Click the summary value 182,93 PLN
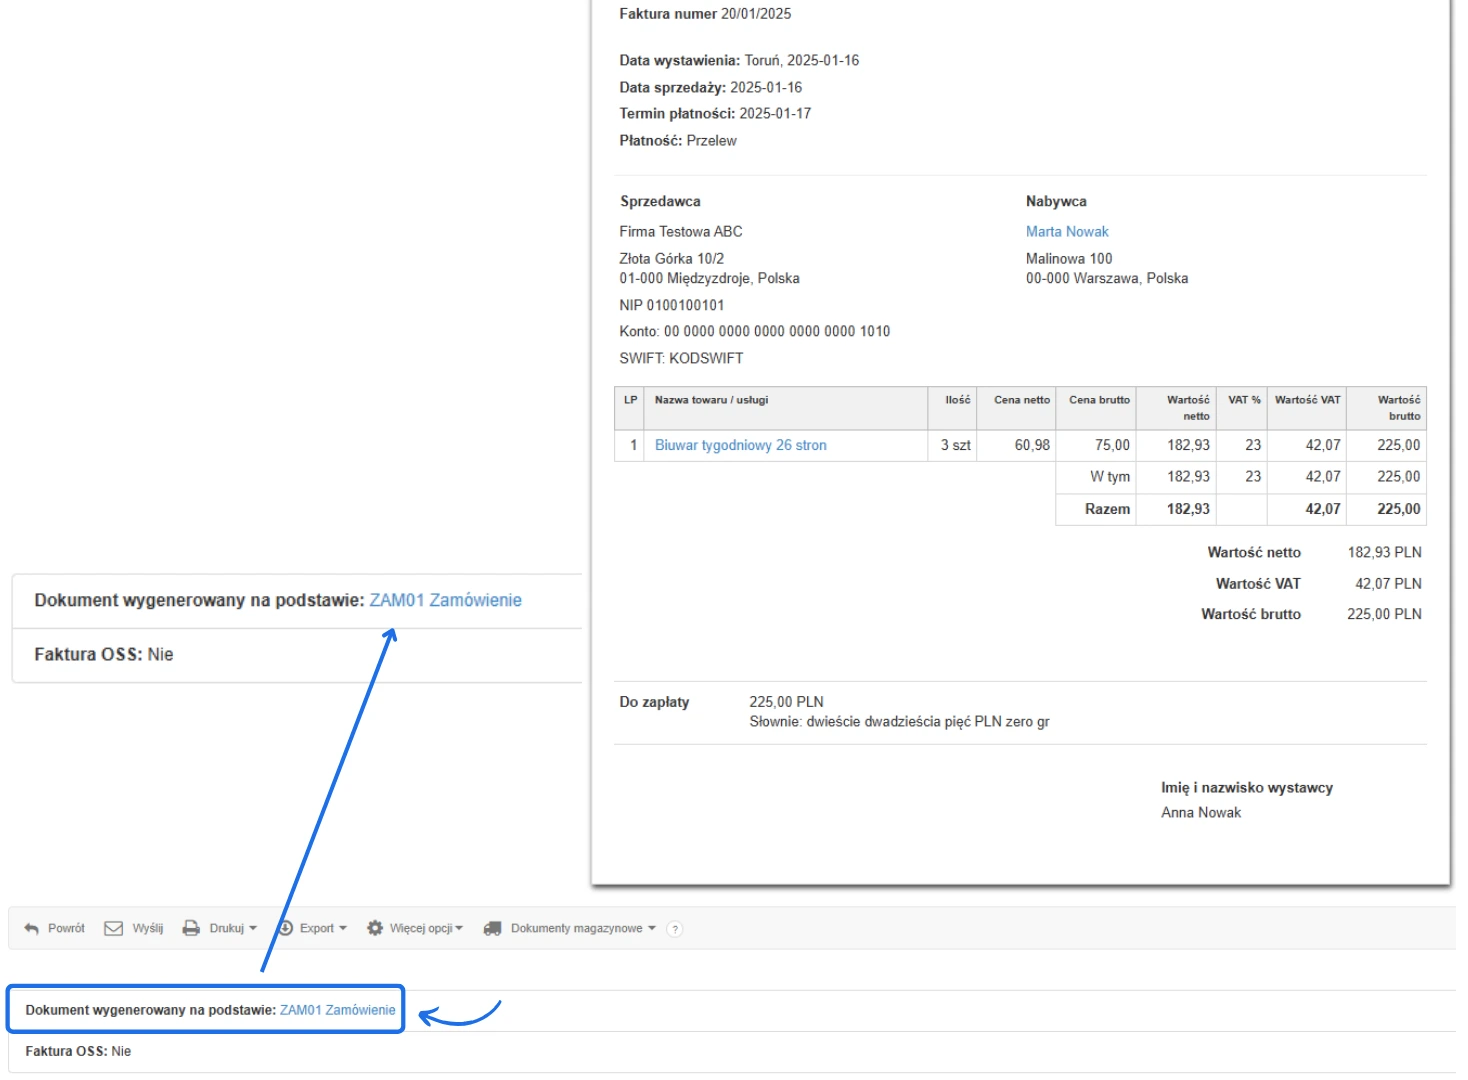This screenshot has width=1468, height=1080. coord(1384,552)
